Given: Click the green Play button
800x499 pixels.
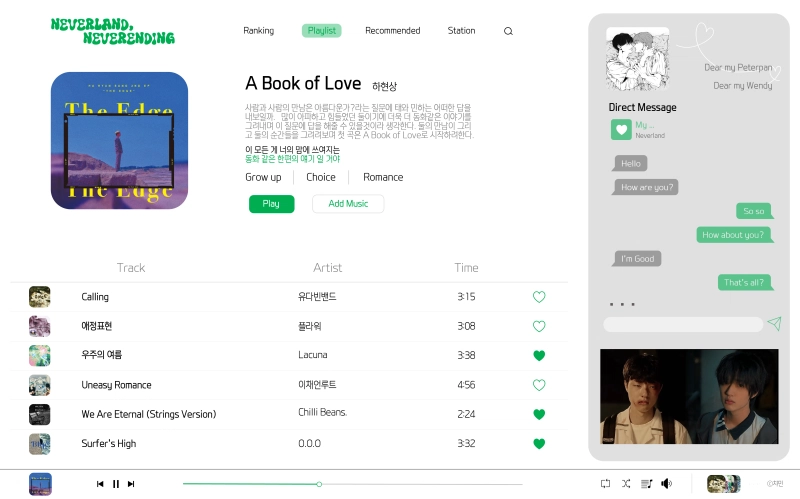Looking at the screenshot, I should coord(271,204).
